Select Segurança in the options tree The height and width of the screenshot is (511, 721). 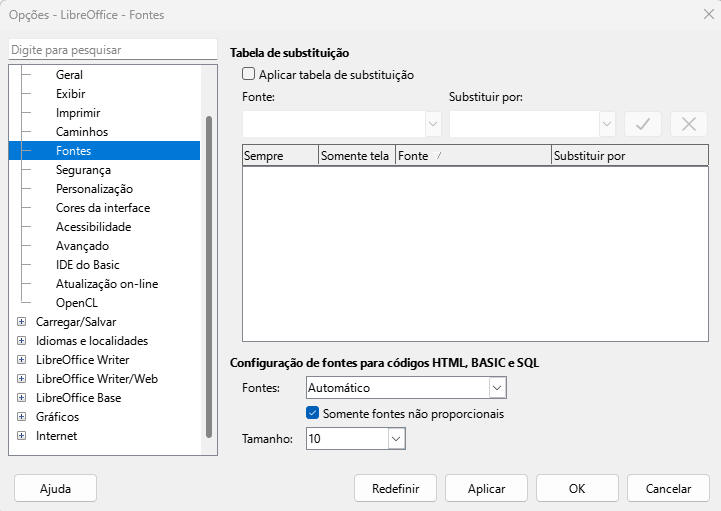pyautogui.click(x=83, y=170)
